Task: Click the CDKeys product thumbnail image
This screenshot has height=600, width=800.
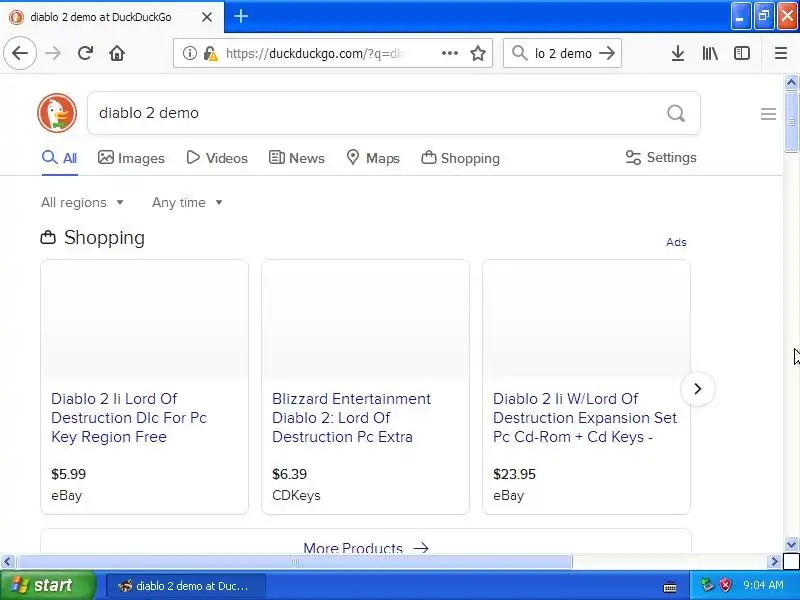Action: coord(365,320)
